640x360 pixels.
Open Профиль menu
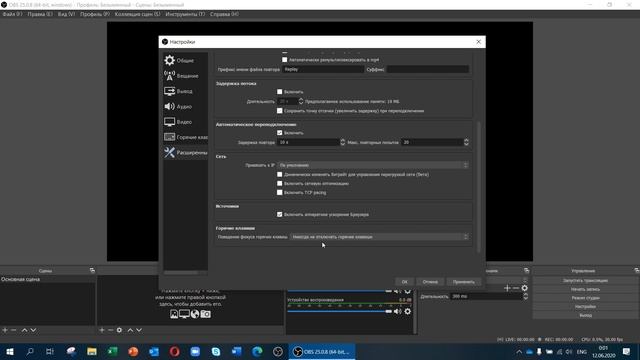coord(95,14)
